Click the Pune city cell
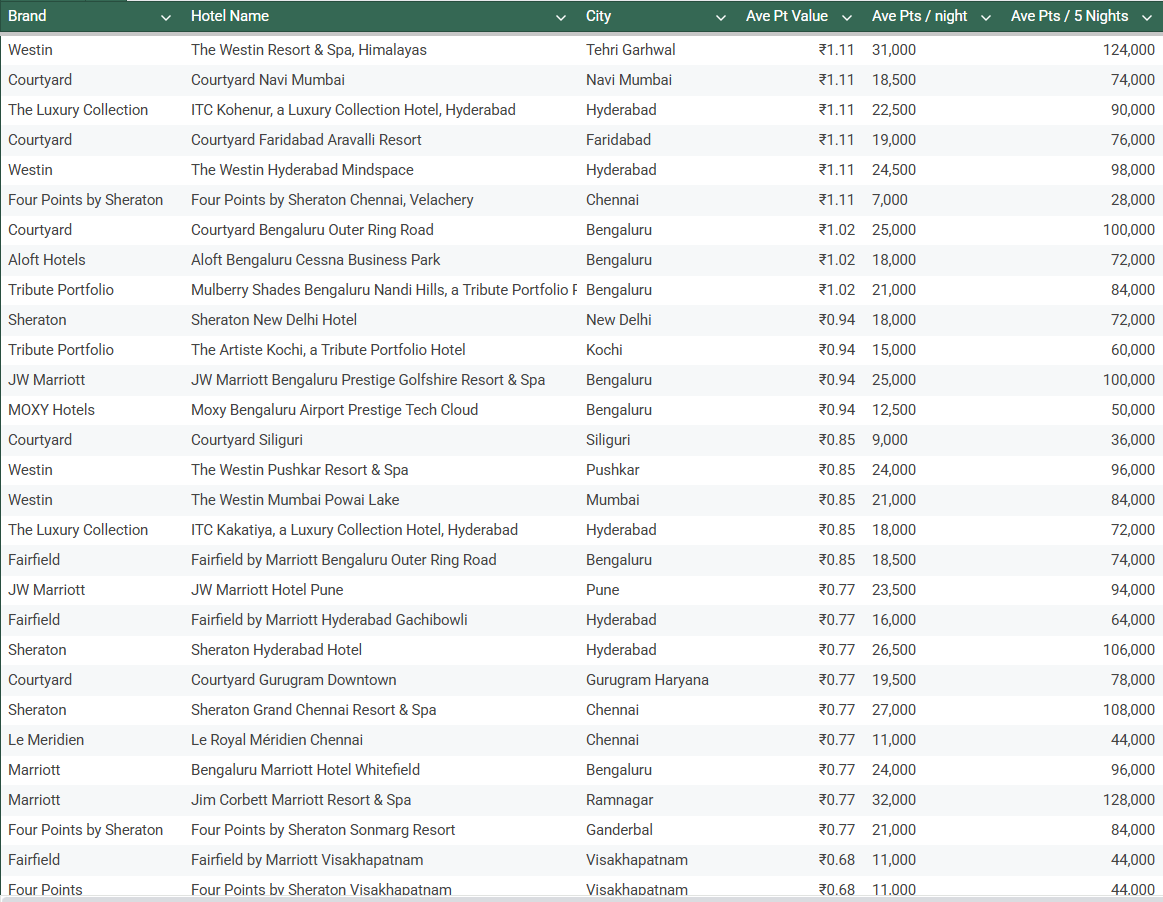Viewport: 1163px width, 902px height. click(x=602, y=590)
